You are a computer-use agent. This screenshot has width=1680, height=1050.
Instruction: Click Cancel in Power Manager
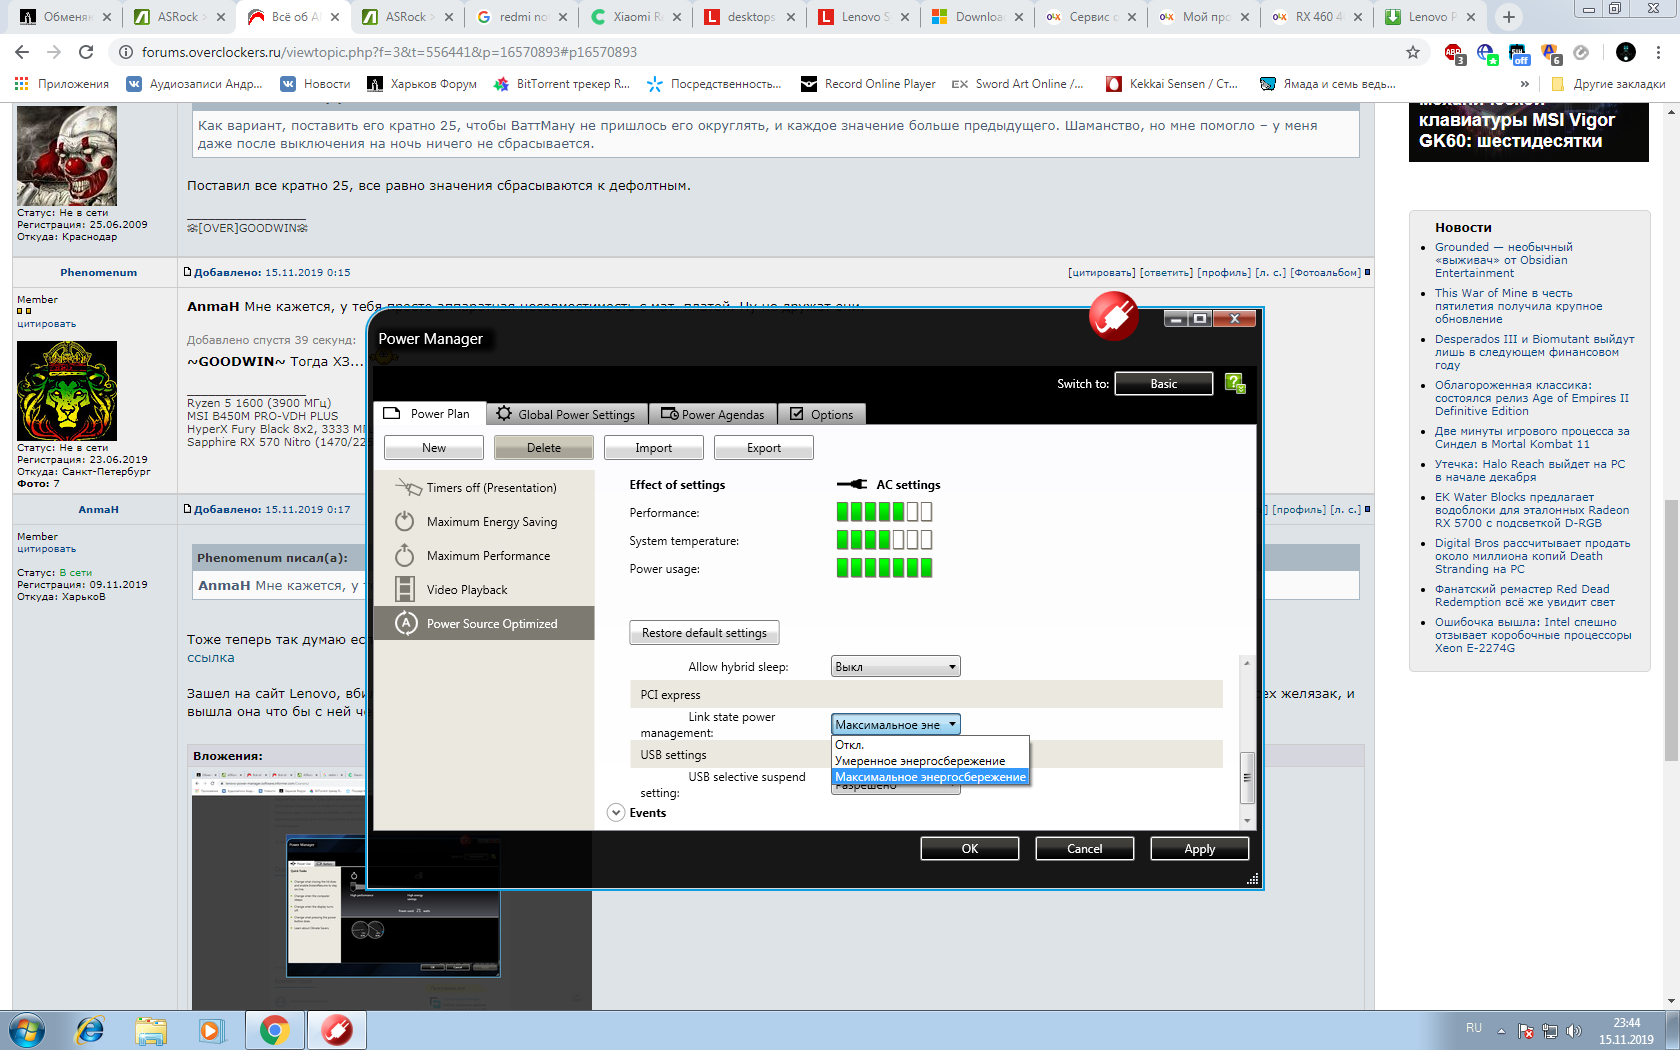pyautogui.click(x=1085, y=849)
